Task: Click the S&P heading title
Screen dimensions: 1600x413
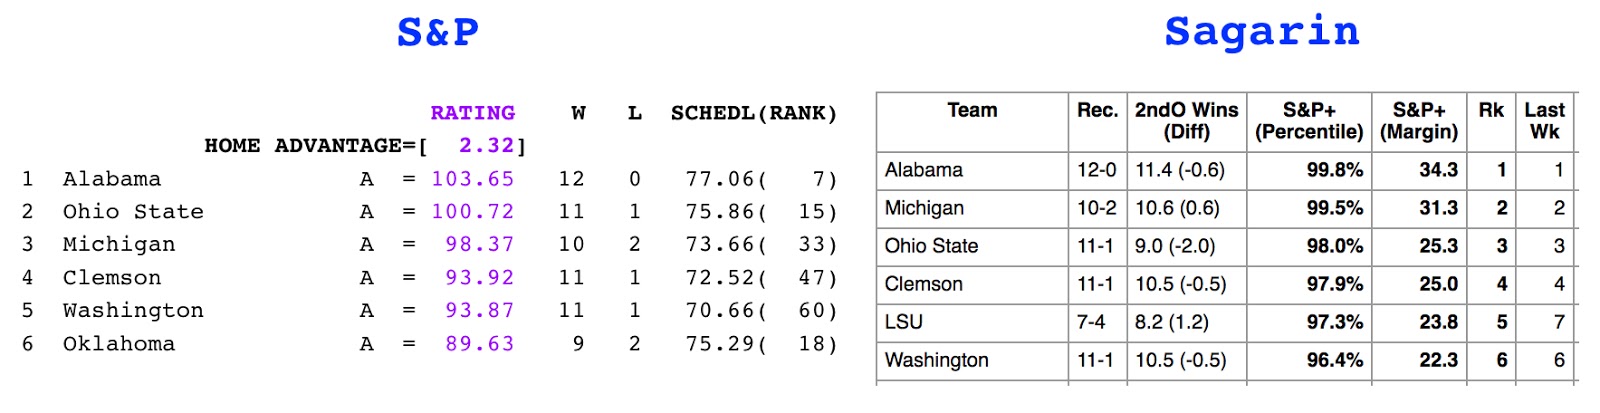Action: (x=438, y=33)
